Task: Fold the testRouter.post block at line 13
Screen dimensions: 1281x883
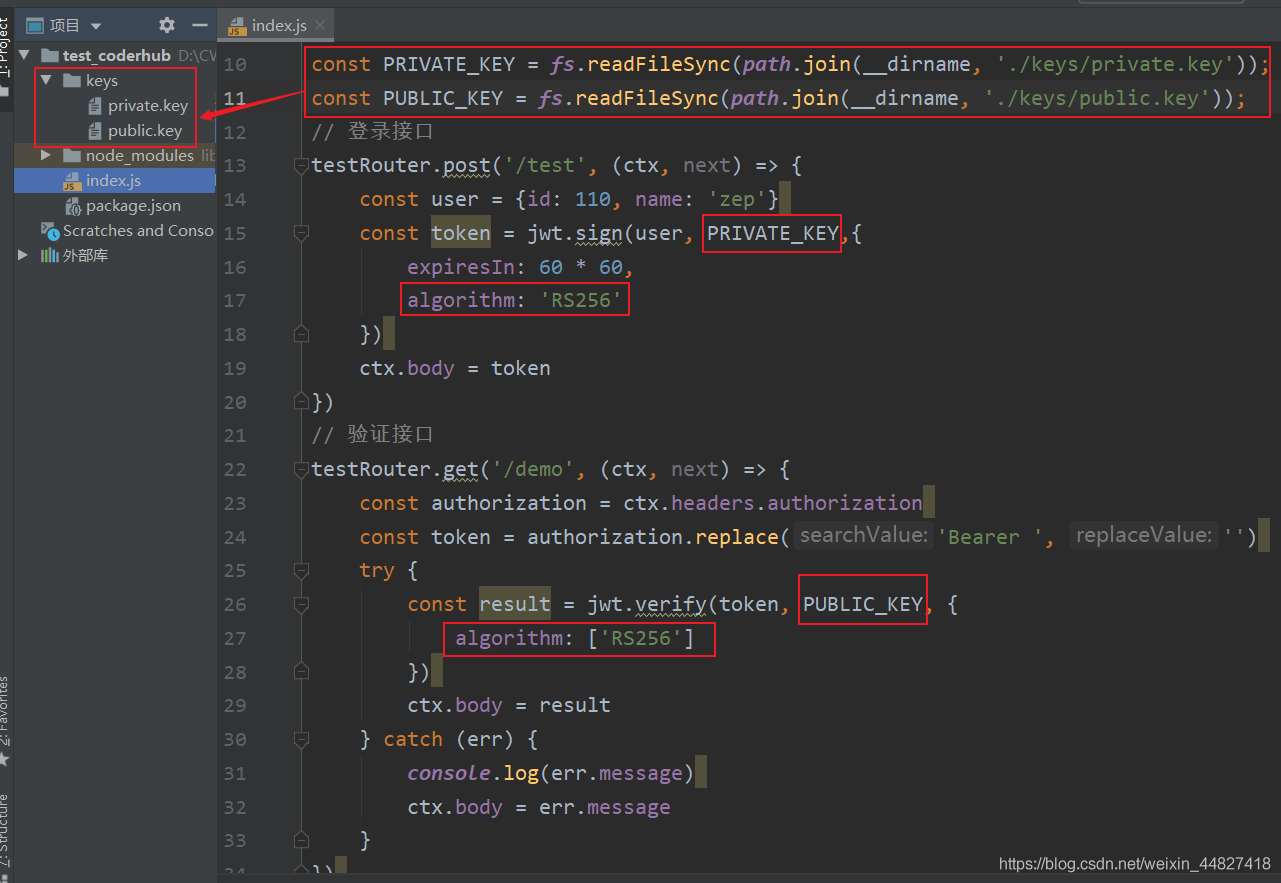Action: (x=301, y=166)
